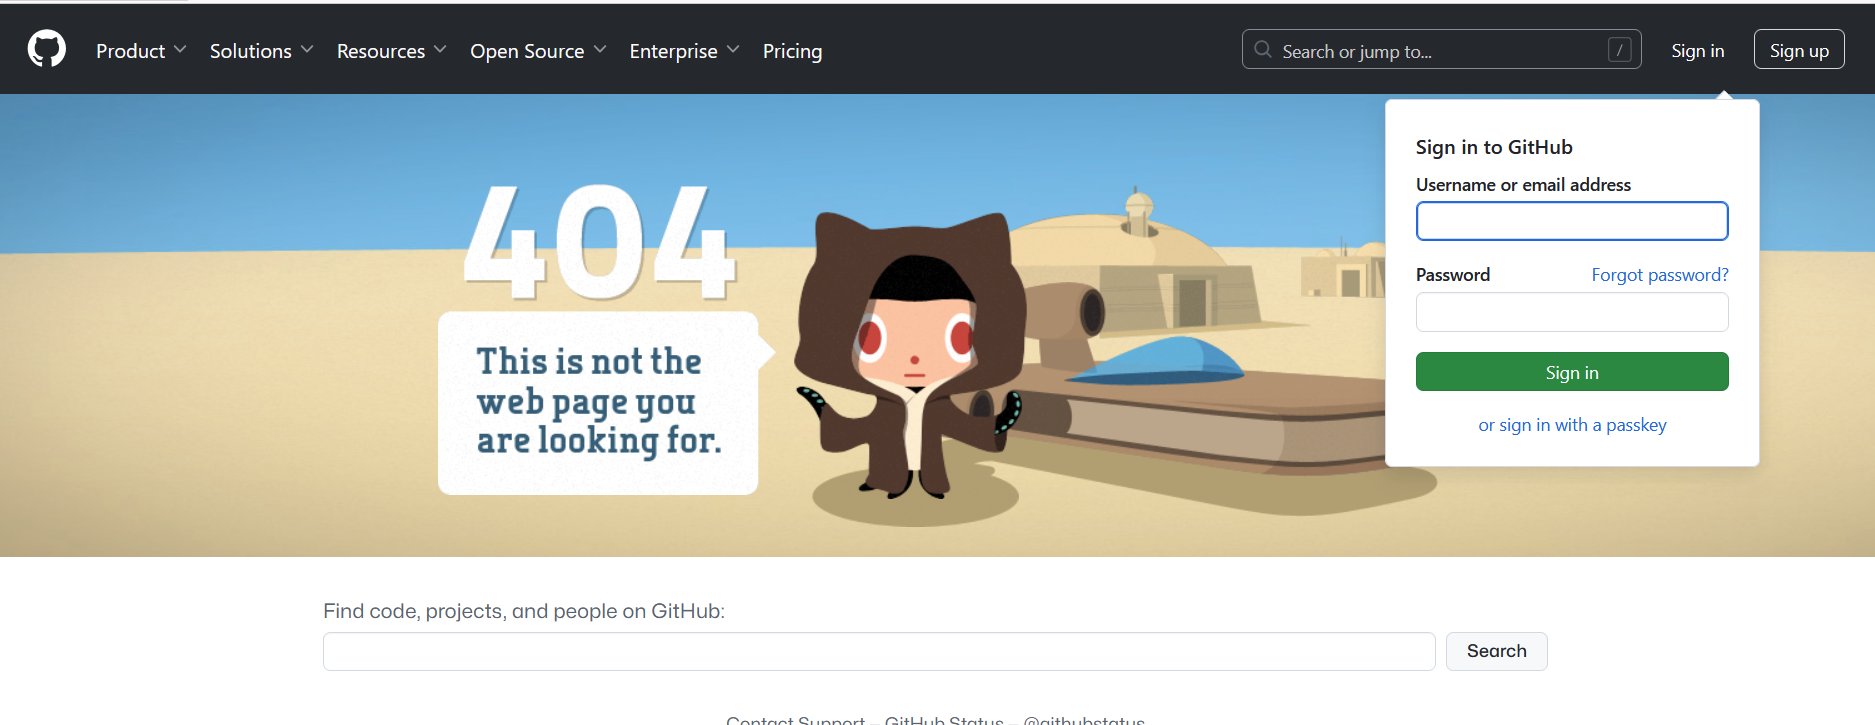1875x725 pixels.
Task: Expand the Resources menu
Action: pyautogui.click(x=391, y=51)
